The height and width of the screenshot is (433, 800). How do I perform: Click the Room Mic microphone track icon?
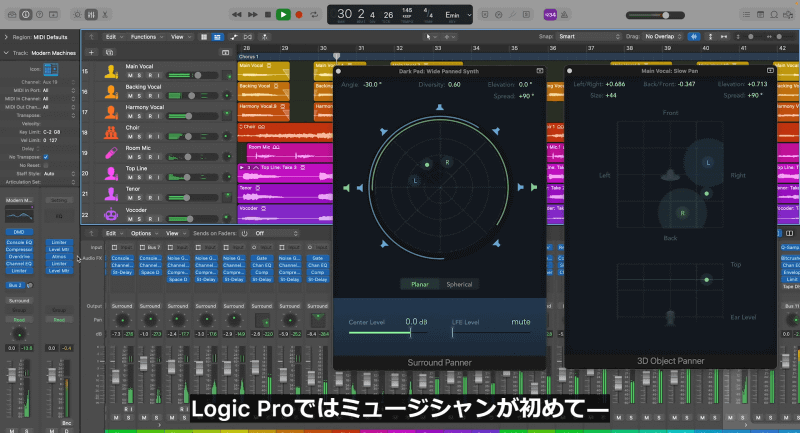tap(111, 153)
